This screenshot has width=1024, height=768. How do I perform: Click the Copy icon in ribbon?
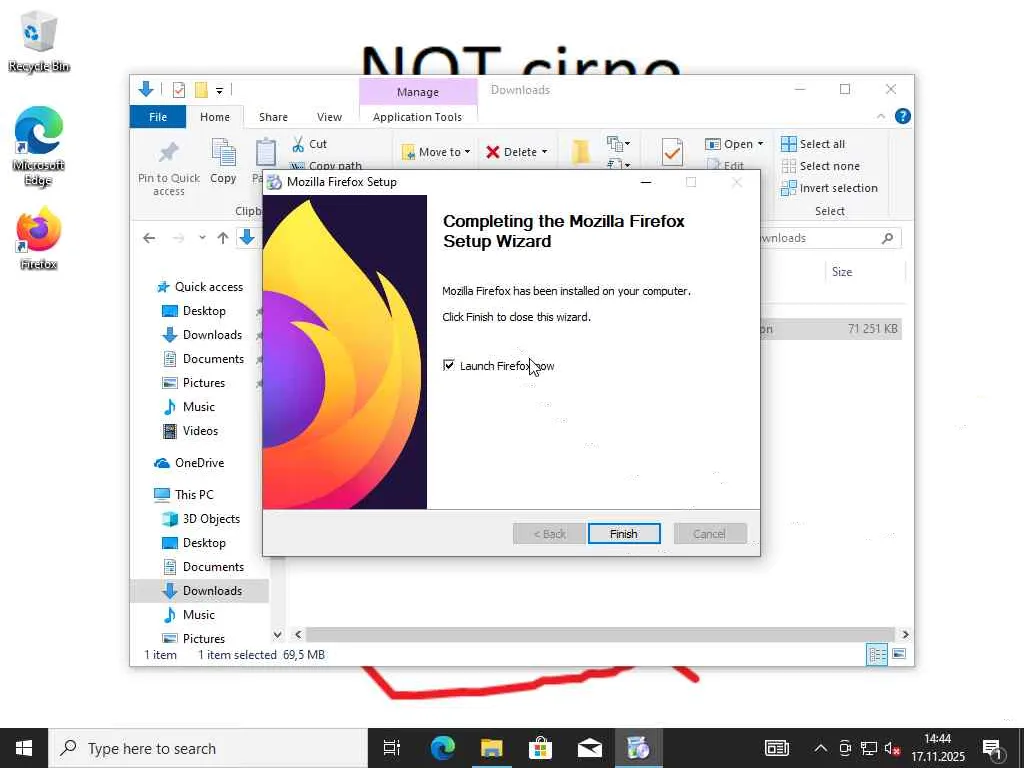[x=223, y=153]
